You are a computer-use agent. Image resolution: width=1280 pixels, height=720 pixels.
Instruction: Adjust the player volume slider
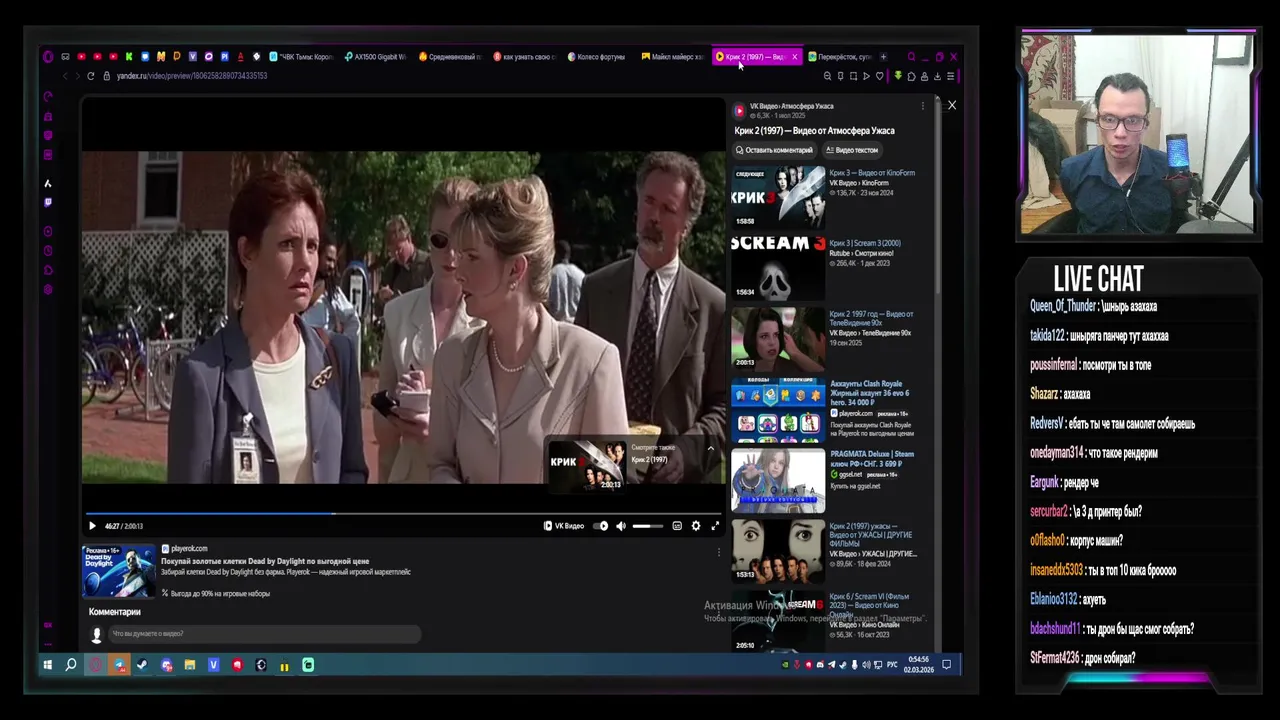(x=647, y=526)
